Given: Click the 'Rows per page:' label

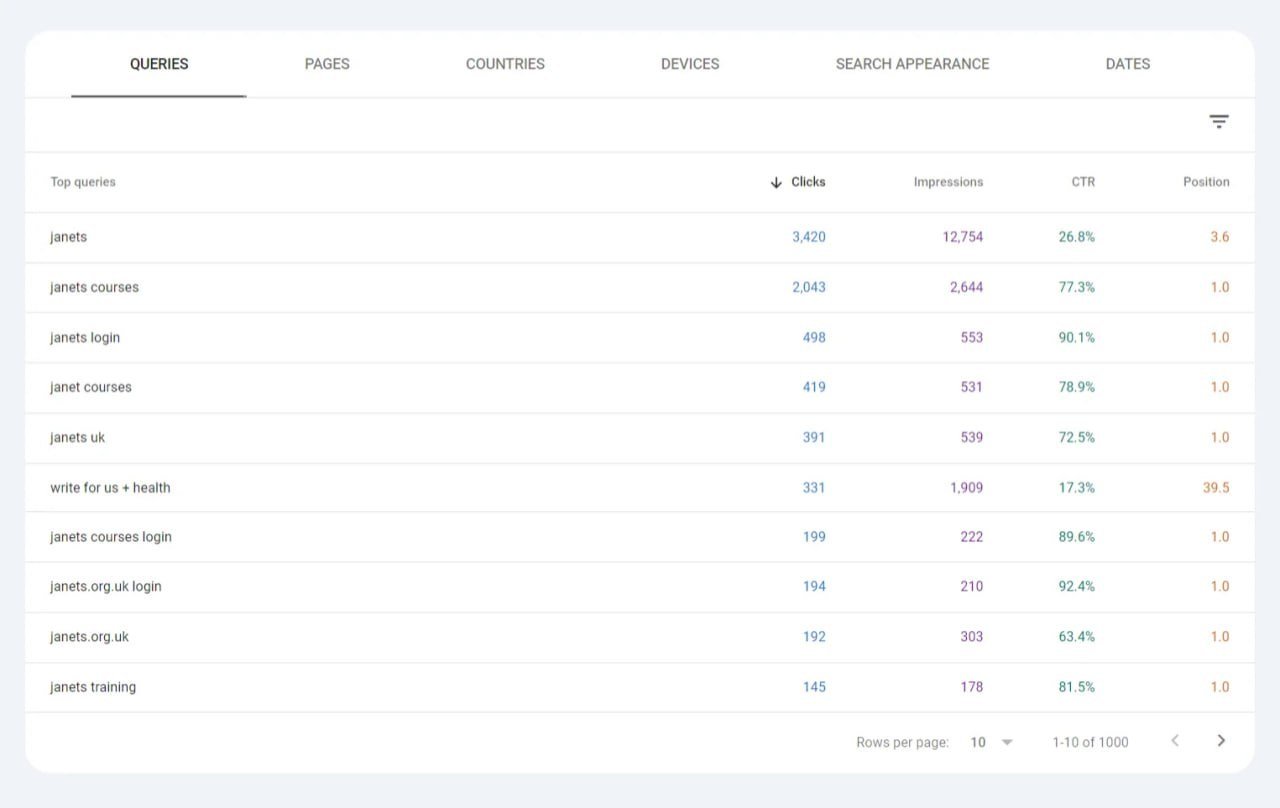Looking at the screenshot, I should pos(902,742).
